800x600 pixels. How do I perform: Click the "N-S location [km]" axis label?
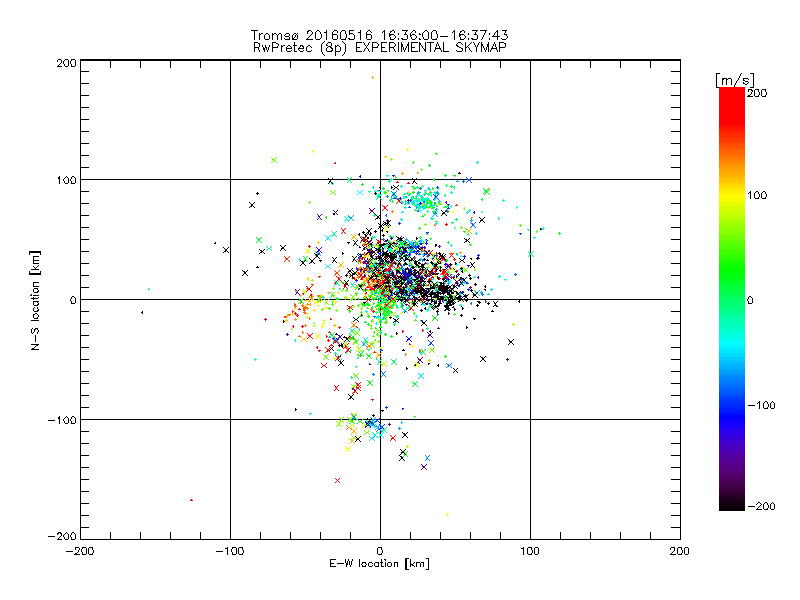(35, 300)
